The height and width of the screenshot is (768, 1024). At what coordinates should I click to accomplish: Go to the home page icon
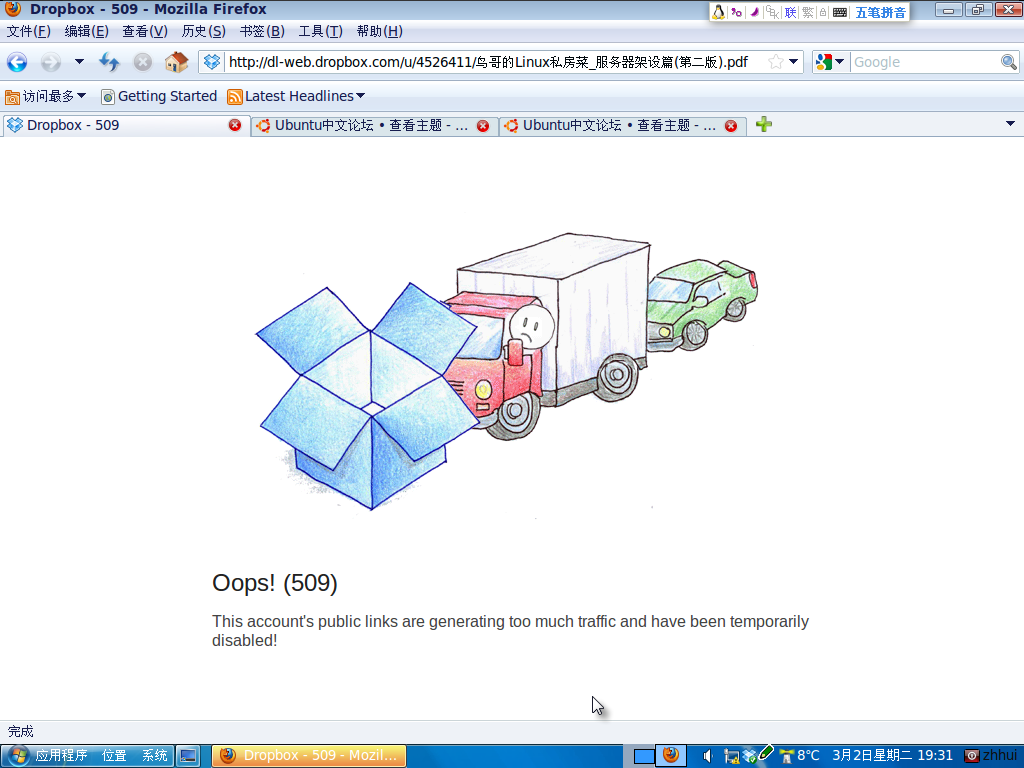click(x=176, y=62)
